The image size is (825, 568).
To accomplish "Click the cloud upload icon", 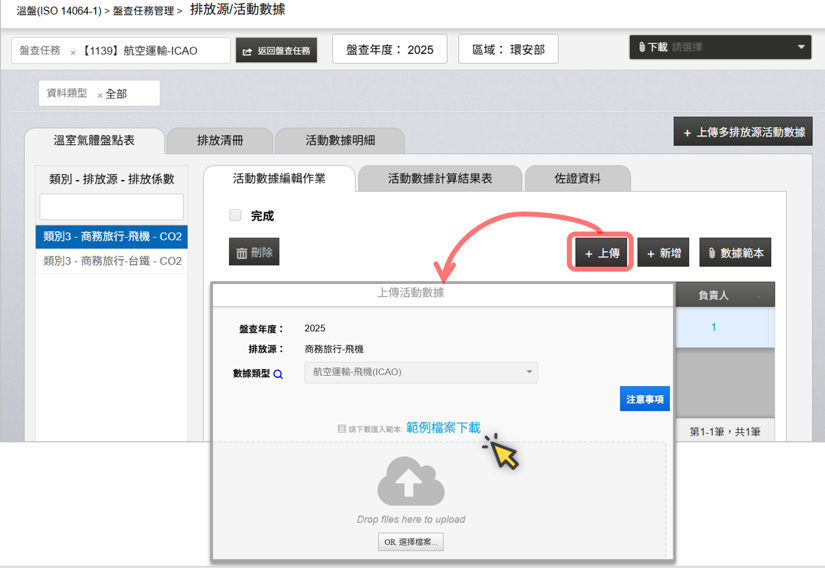I will (x=410, y=483).
